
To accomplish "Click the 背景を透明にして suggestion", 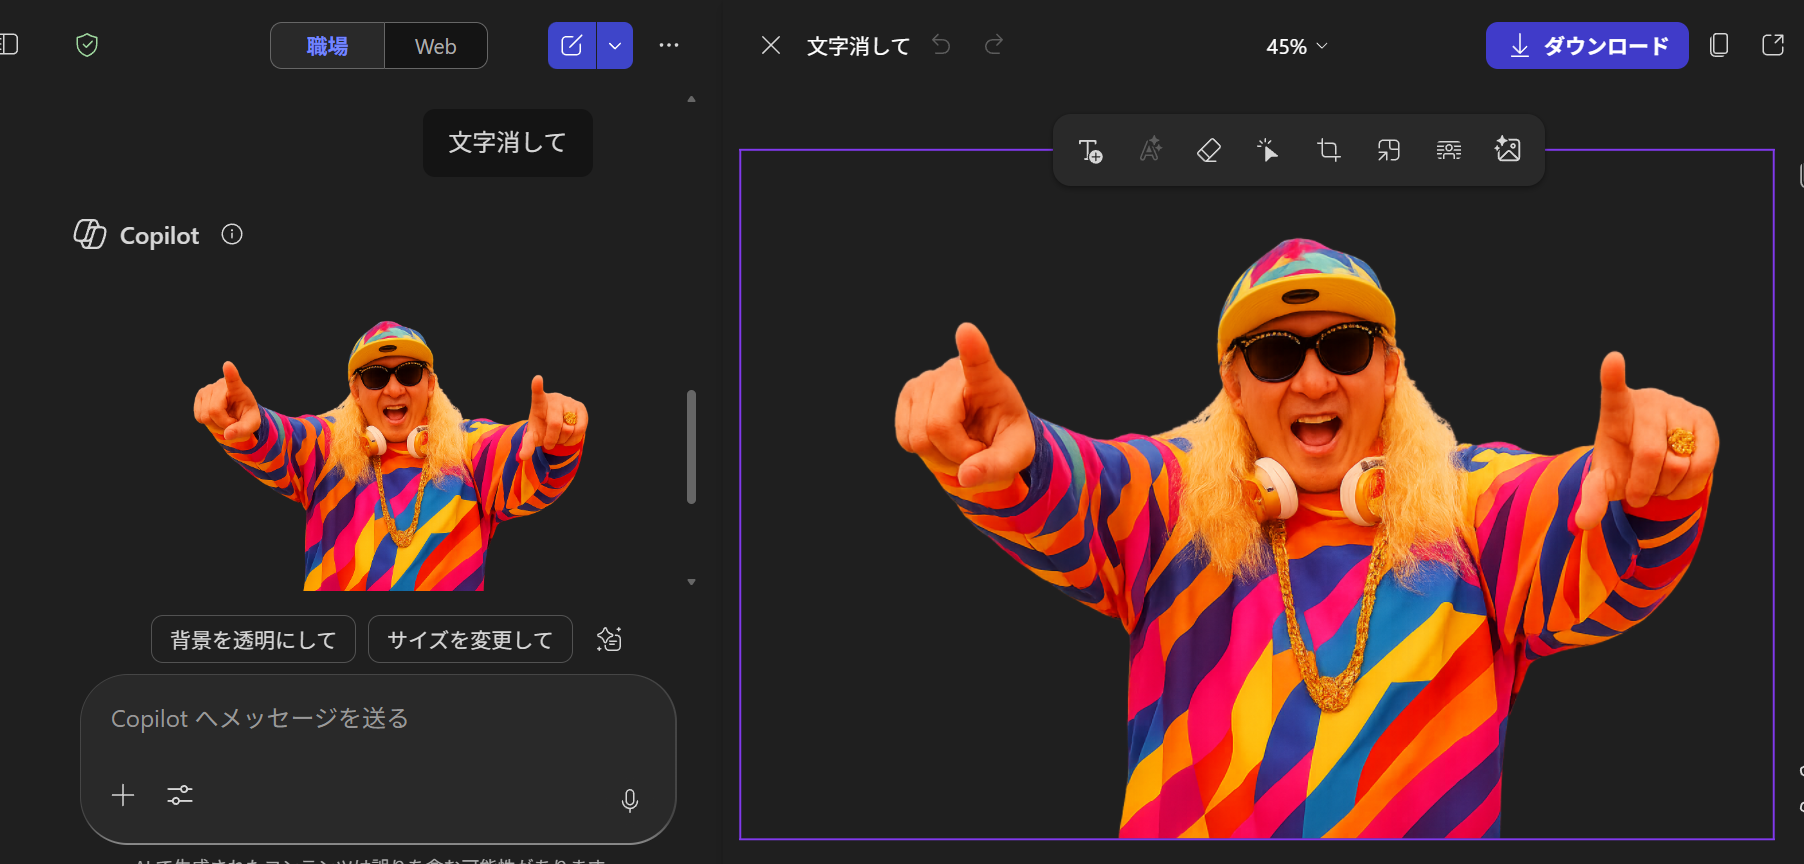I will coord(253,639).
